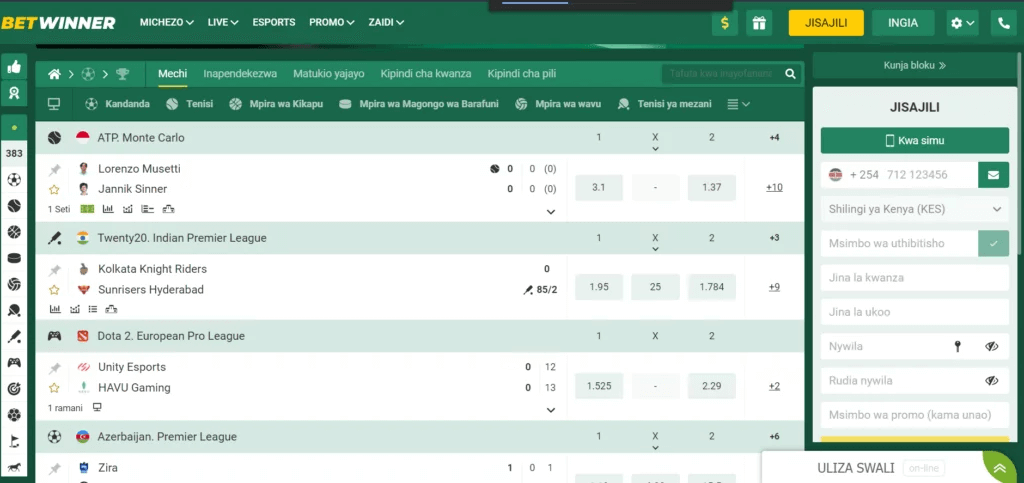
Task: Switch to the Matukio yajayo tab
Action: coord(328,74)
